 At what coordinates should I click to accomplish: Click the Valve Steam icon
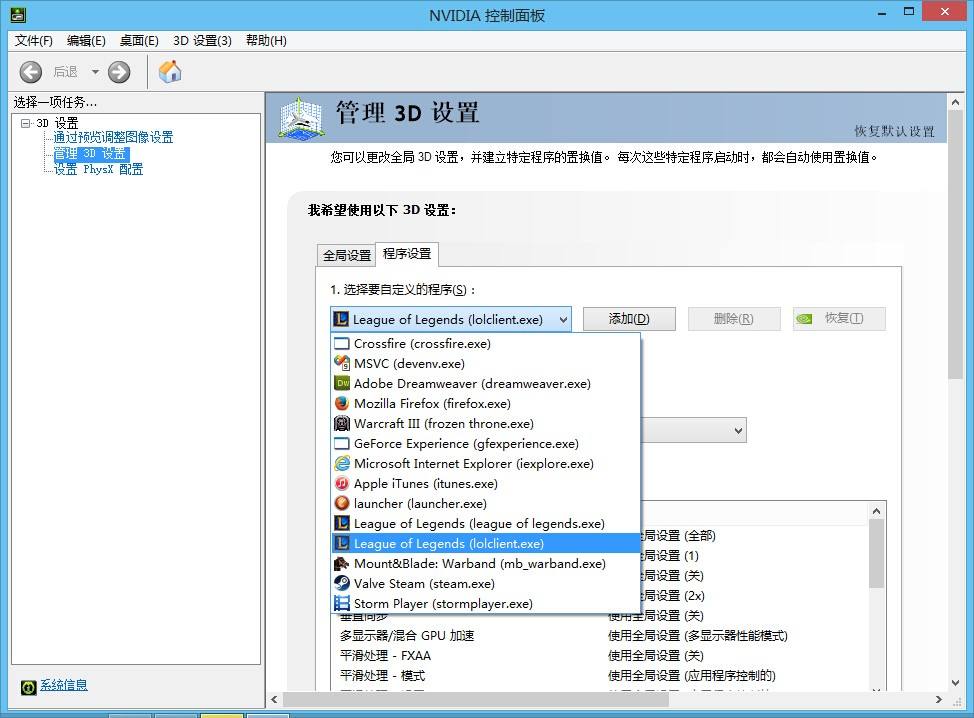pos(342,583)
